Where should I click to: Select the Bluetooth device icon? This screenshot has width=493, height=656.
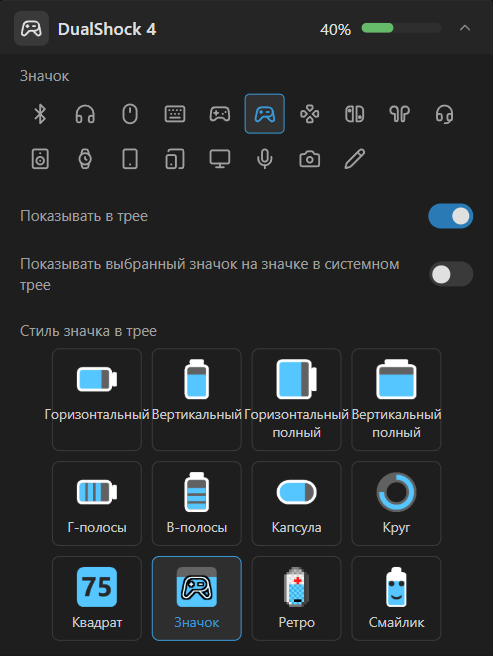point(40,114)
